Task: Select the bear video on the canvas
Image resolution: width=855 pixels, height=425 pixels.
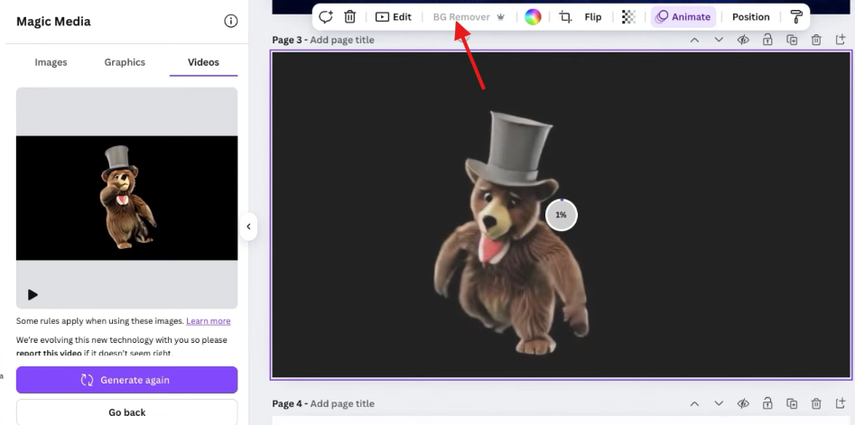Action: [x=561, y=214]
